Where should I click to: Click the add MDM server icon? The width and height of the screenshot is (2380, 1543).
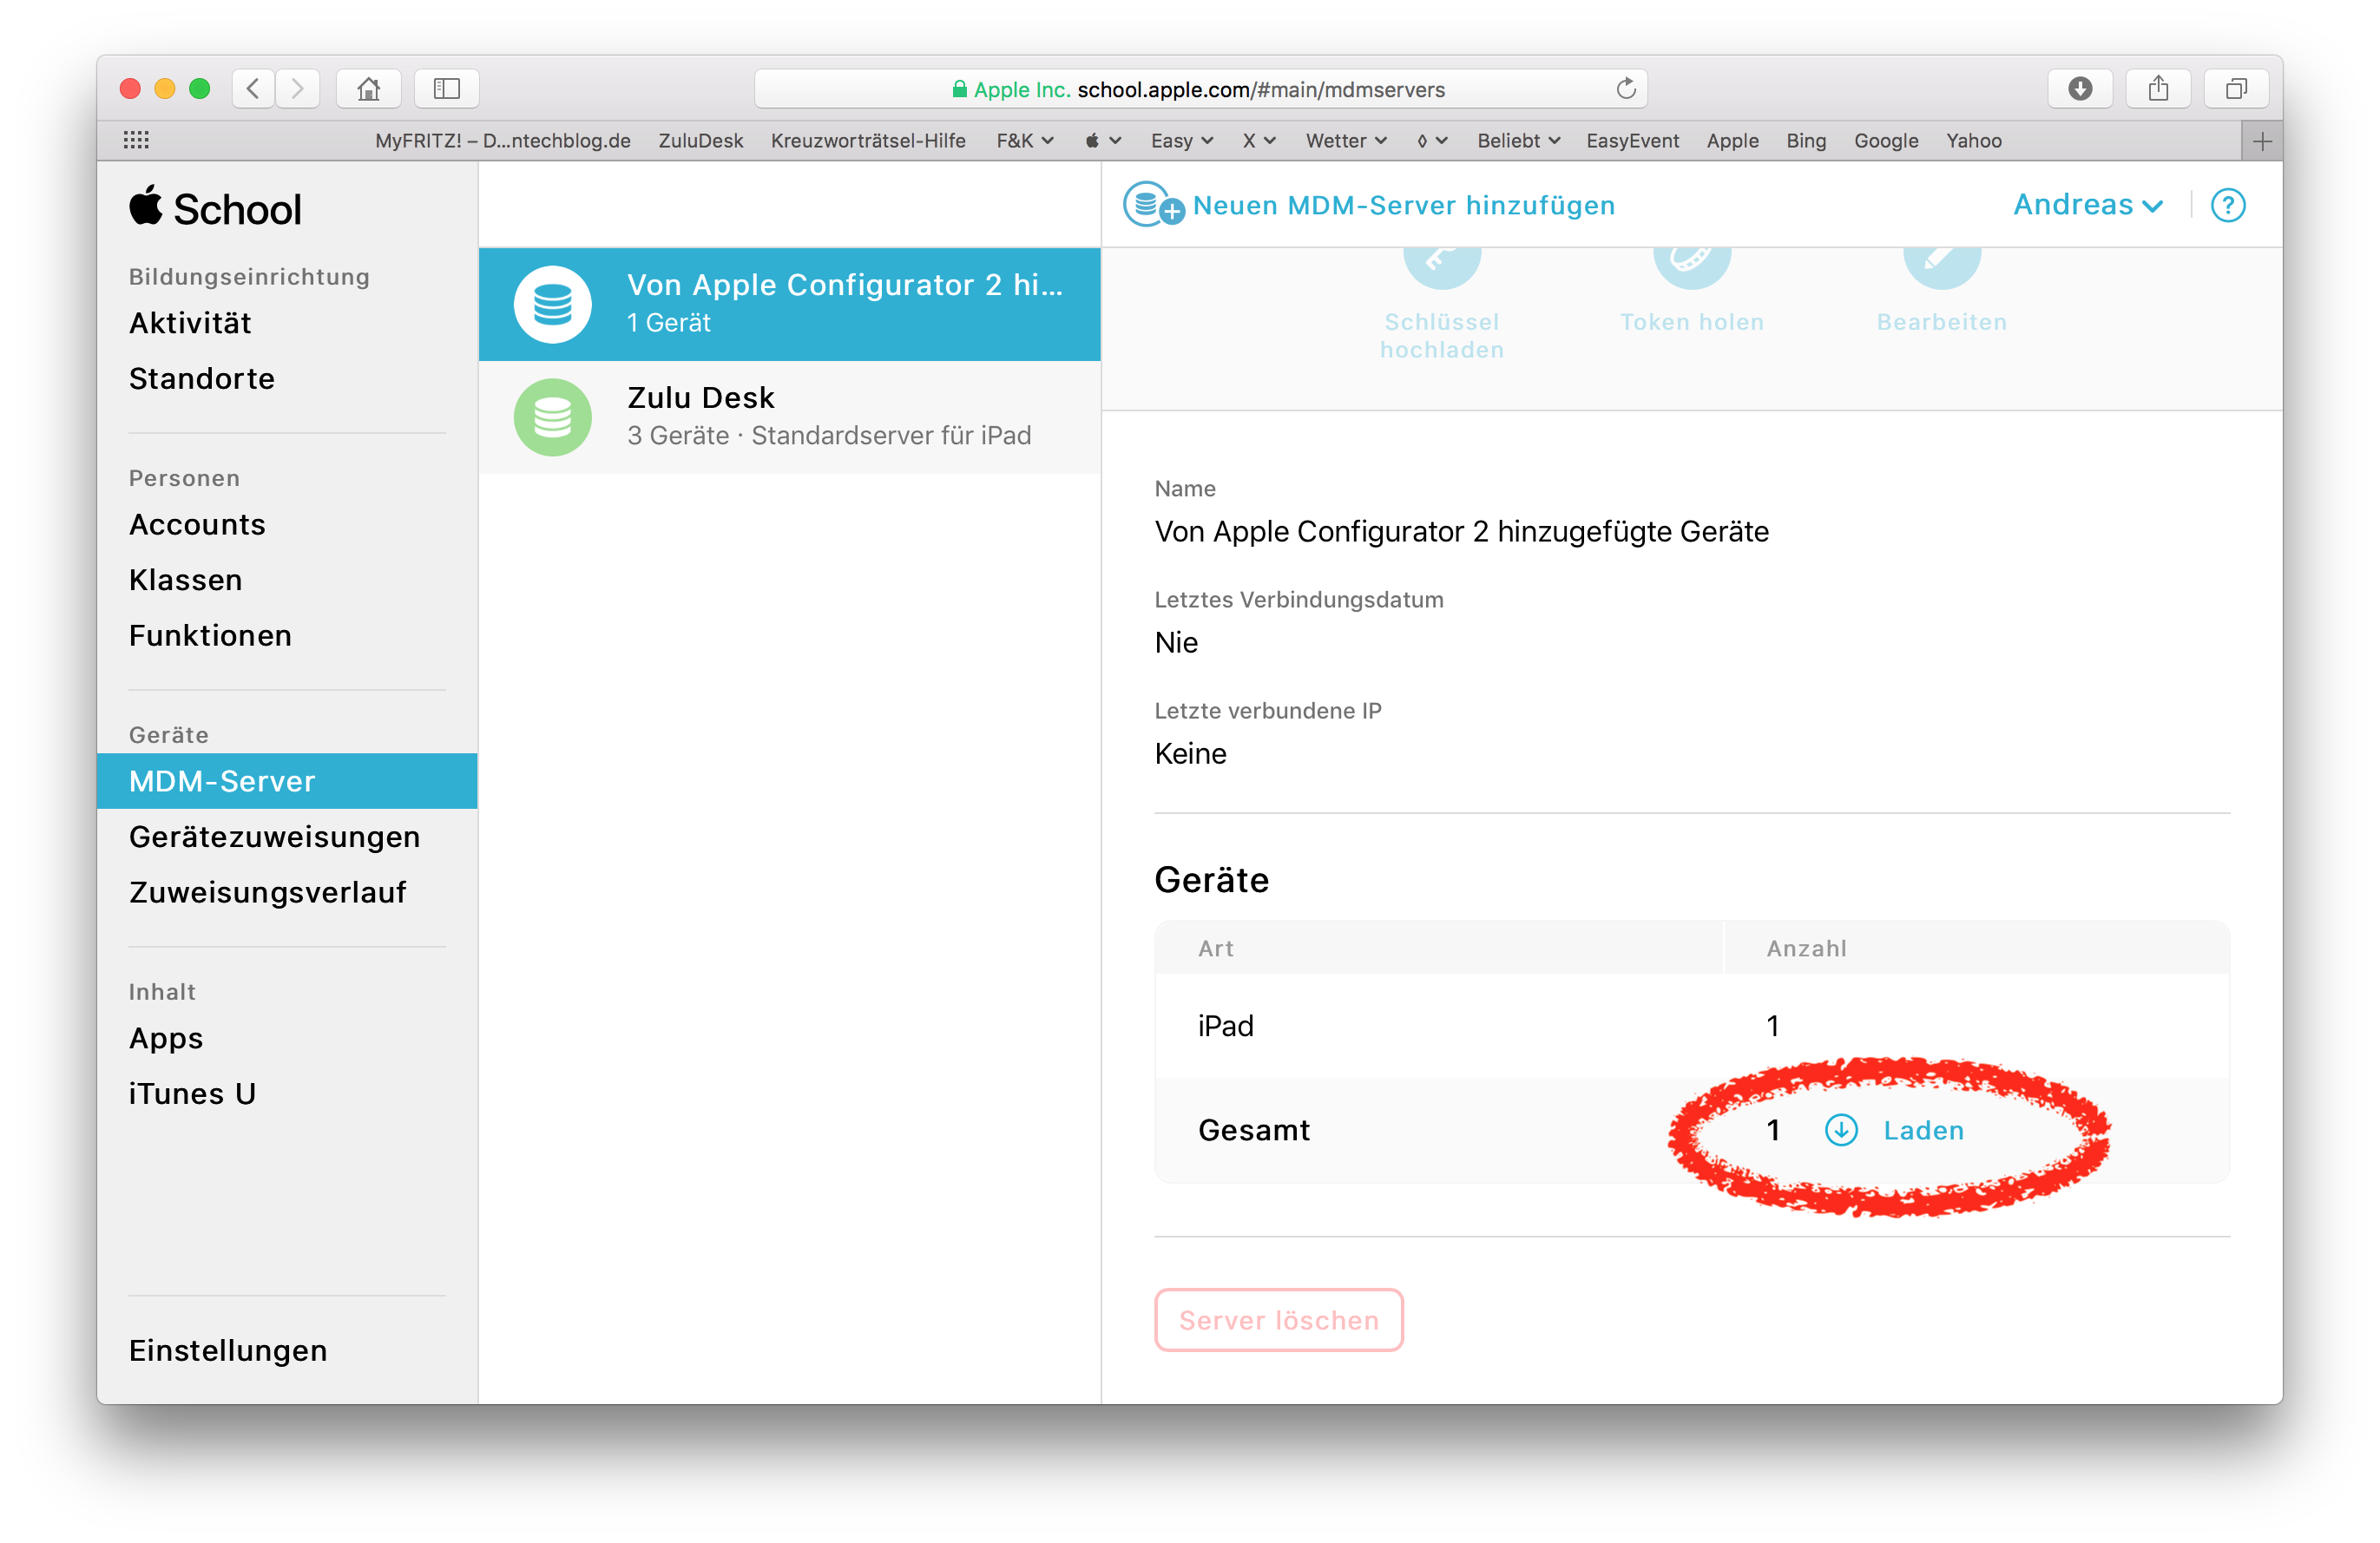pyautogui.click(x=1152, y=205)
